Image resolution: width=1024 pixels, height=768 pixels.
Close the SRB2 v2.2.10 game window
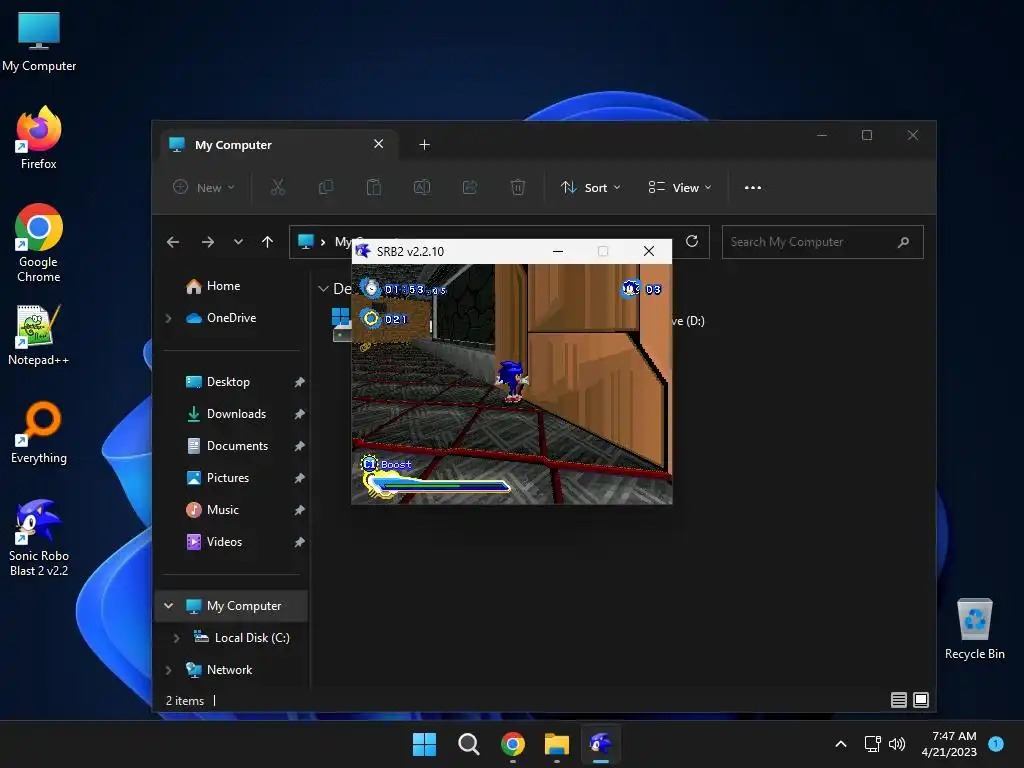648,251
